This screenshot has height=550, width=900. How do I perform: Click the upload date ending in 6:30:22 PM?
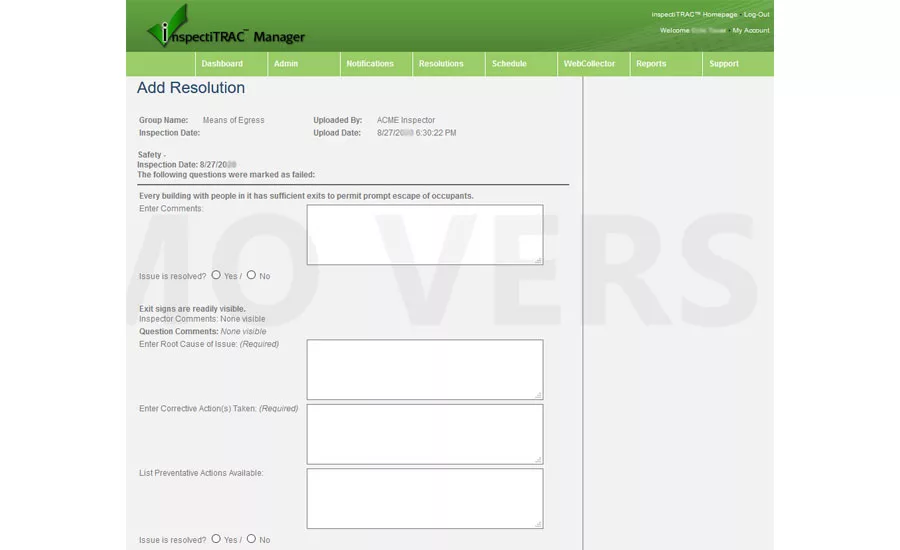(417, 133)
